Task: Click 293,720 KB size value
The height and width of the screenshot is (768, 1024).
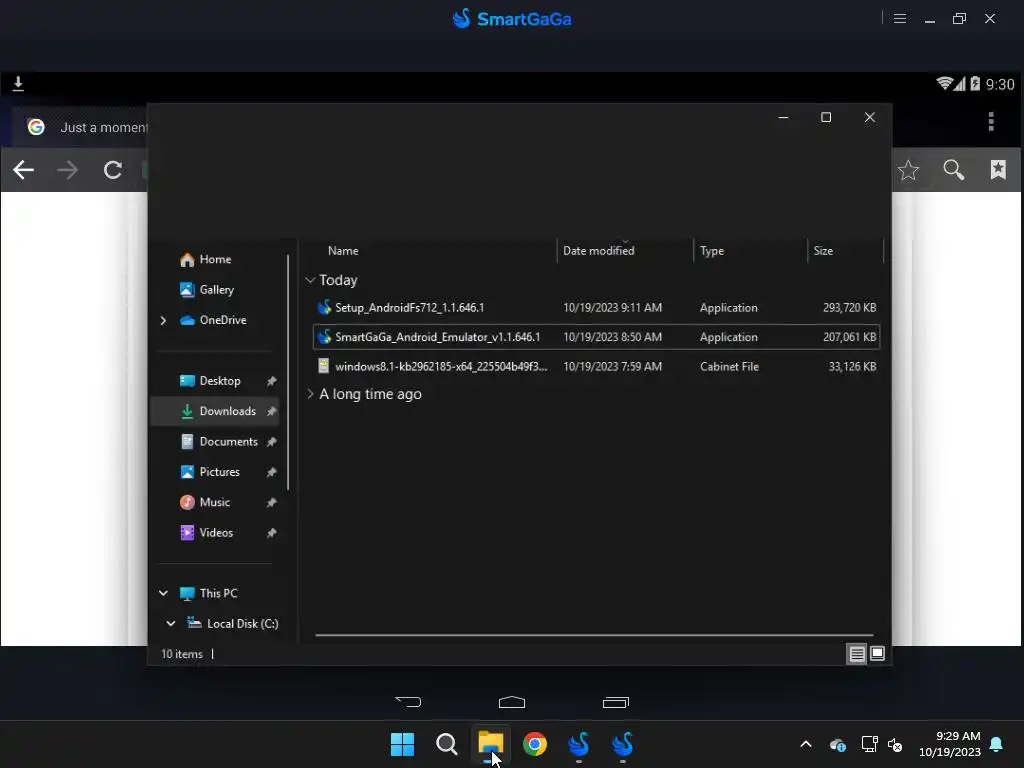Action: click(x=849, y=308)
